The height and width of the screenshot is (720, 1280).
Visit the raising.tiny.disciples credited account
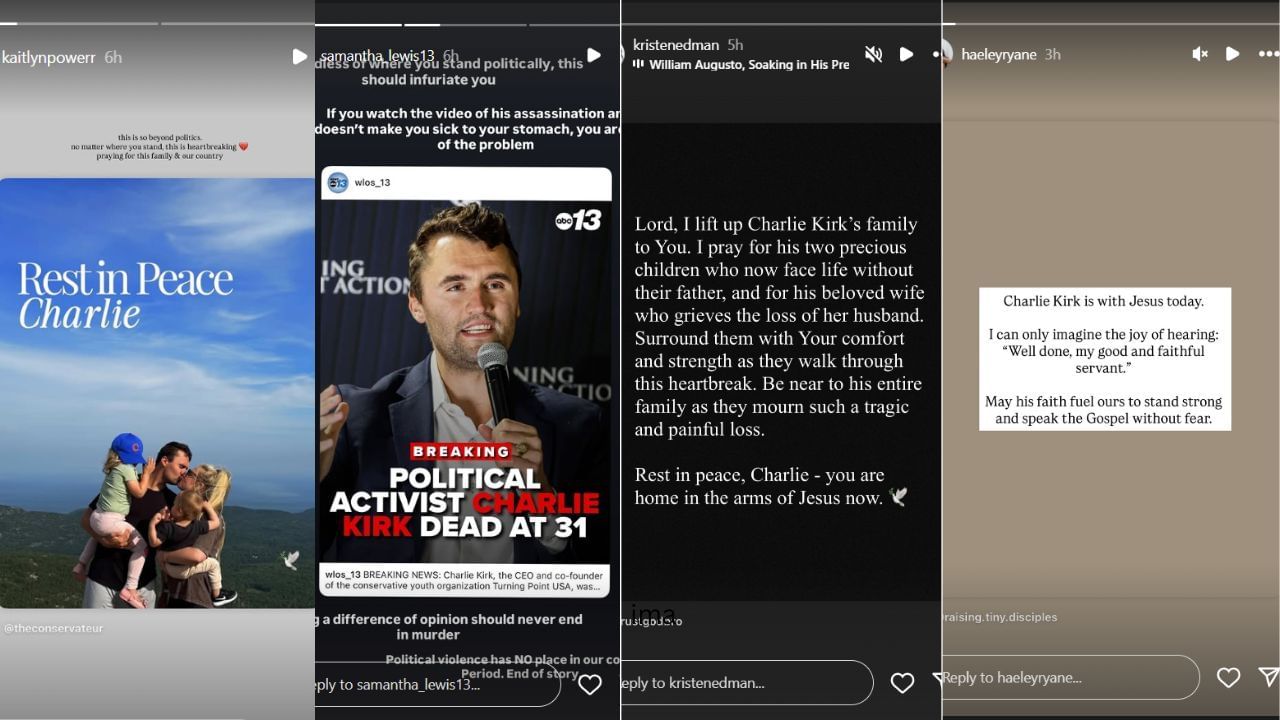coord(1000,617)
